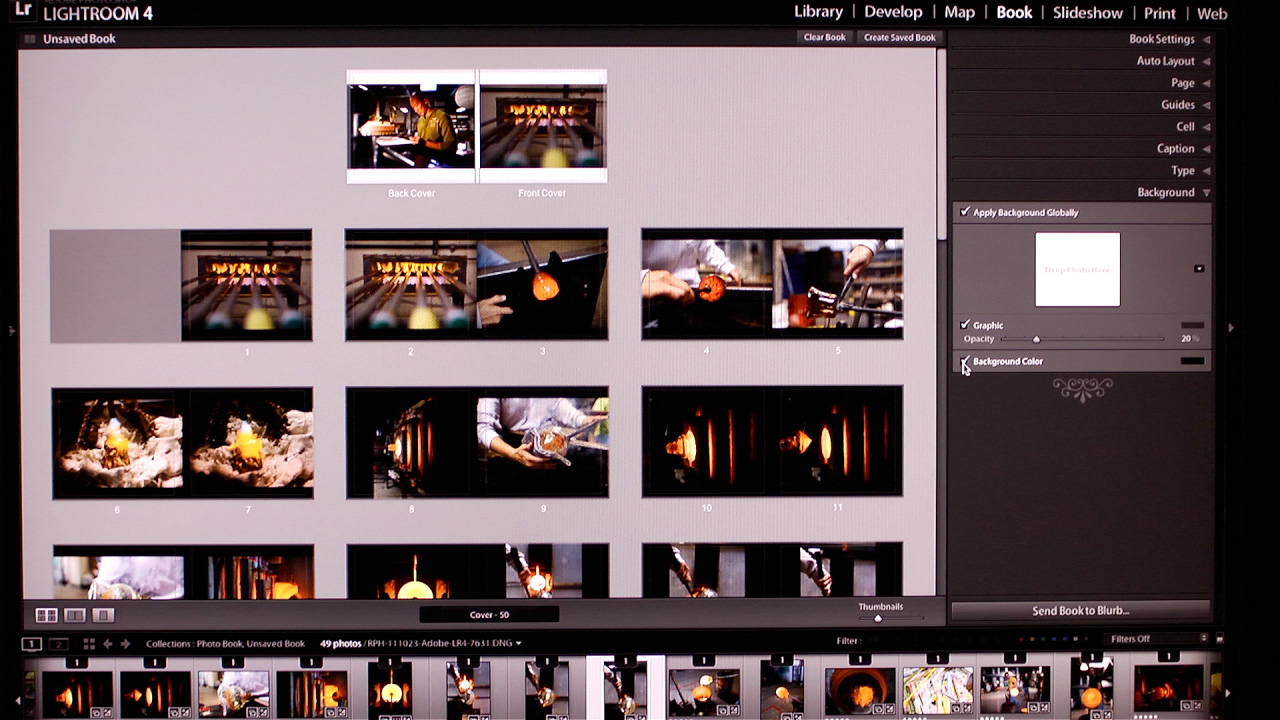
Task: Click the Create Saved Book button
Action: click(898, 37)
